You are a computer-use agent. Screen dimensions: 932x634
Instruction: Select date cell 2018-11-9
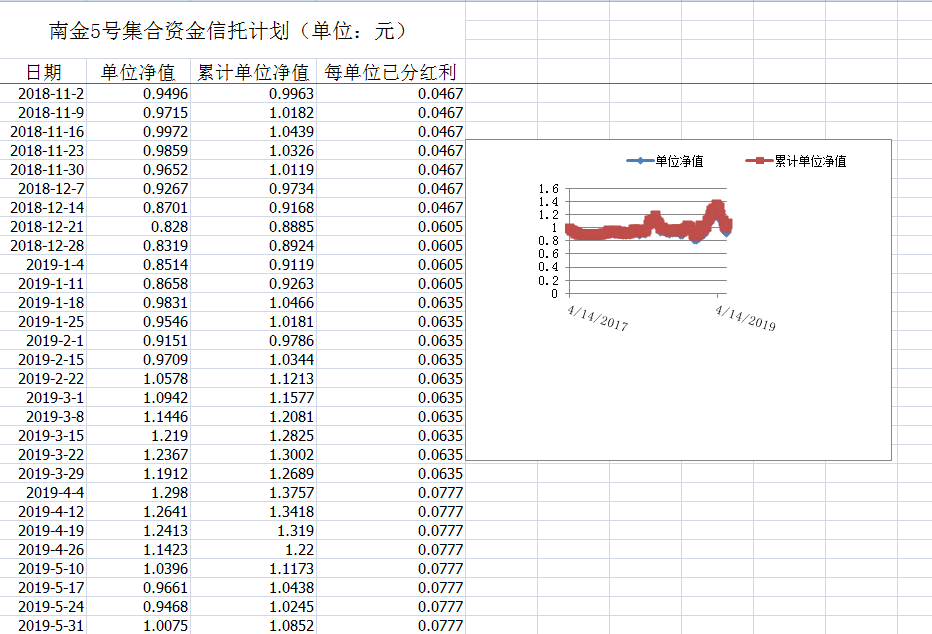pos(43,112)
